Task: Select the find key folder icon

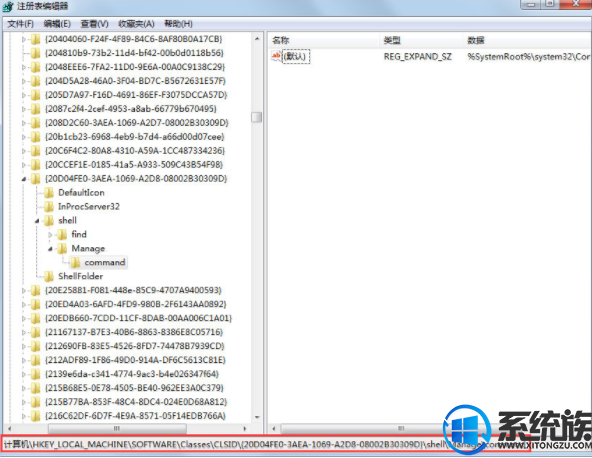Action: 62,235
